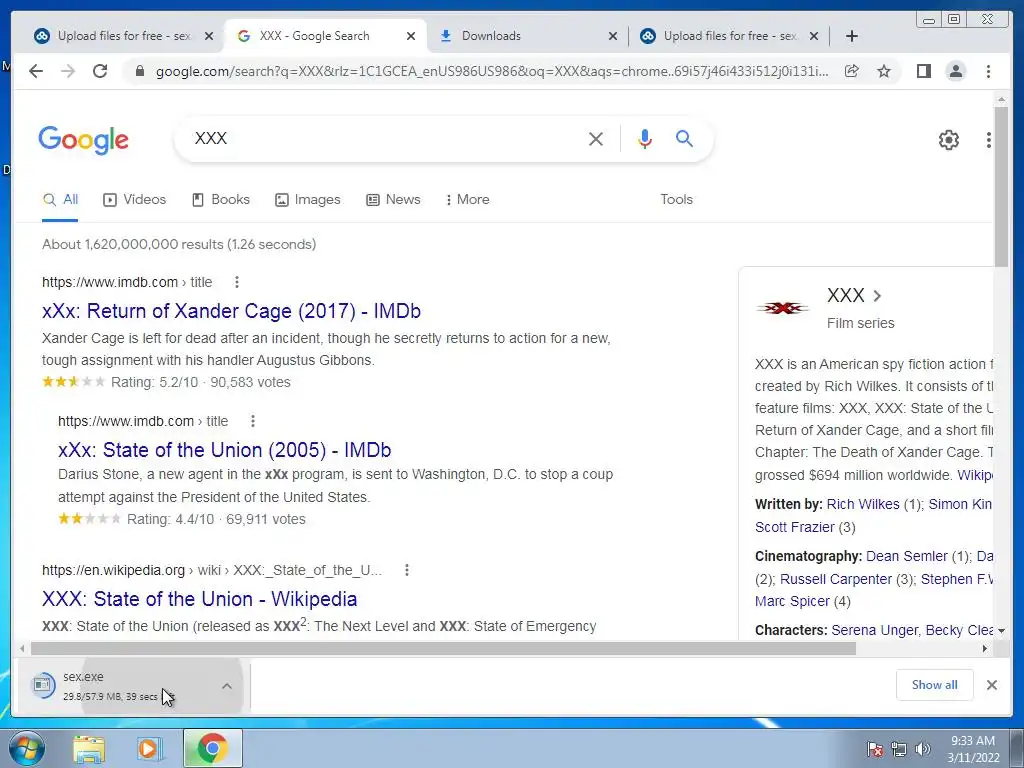
Task: Open xXx: State of the Union (2005) IMDb link
Action: (225, 450)
